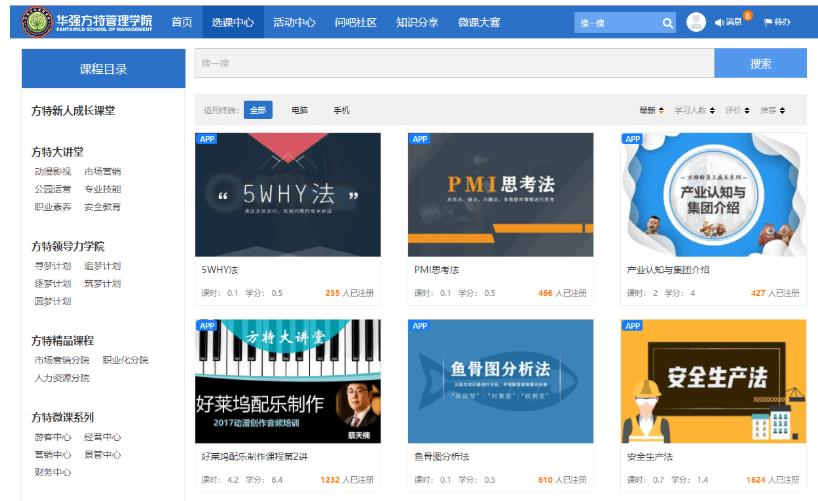818x501 pixels.
Task: Click the main course search input field
Action: pos(454,63)
